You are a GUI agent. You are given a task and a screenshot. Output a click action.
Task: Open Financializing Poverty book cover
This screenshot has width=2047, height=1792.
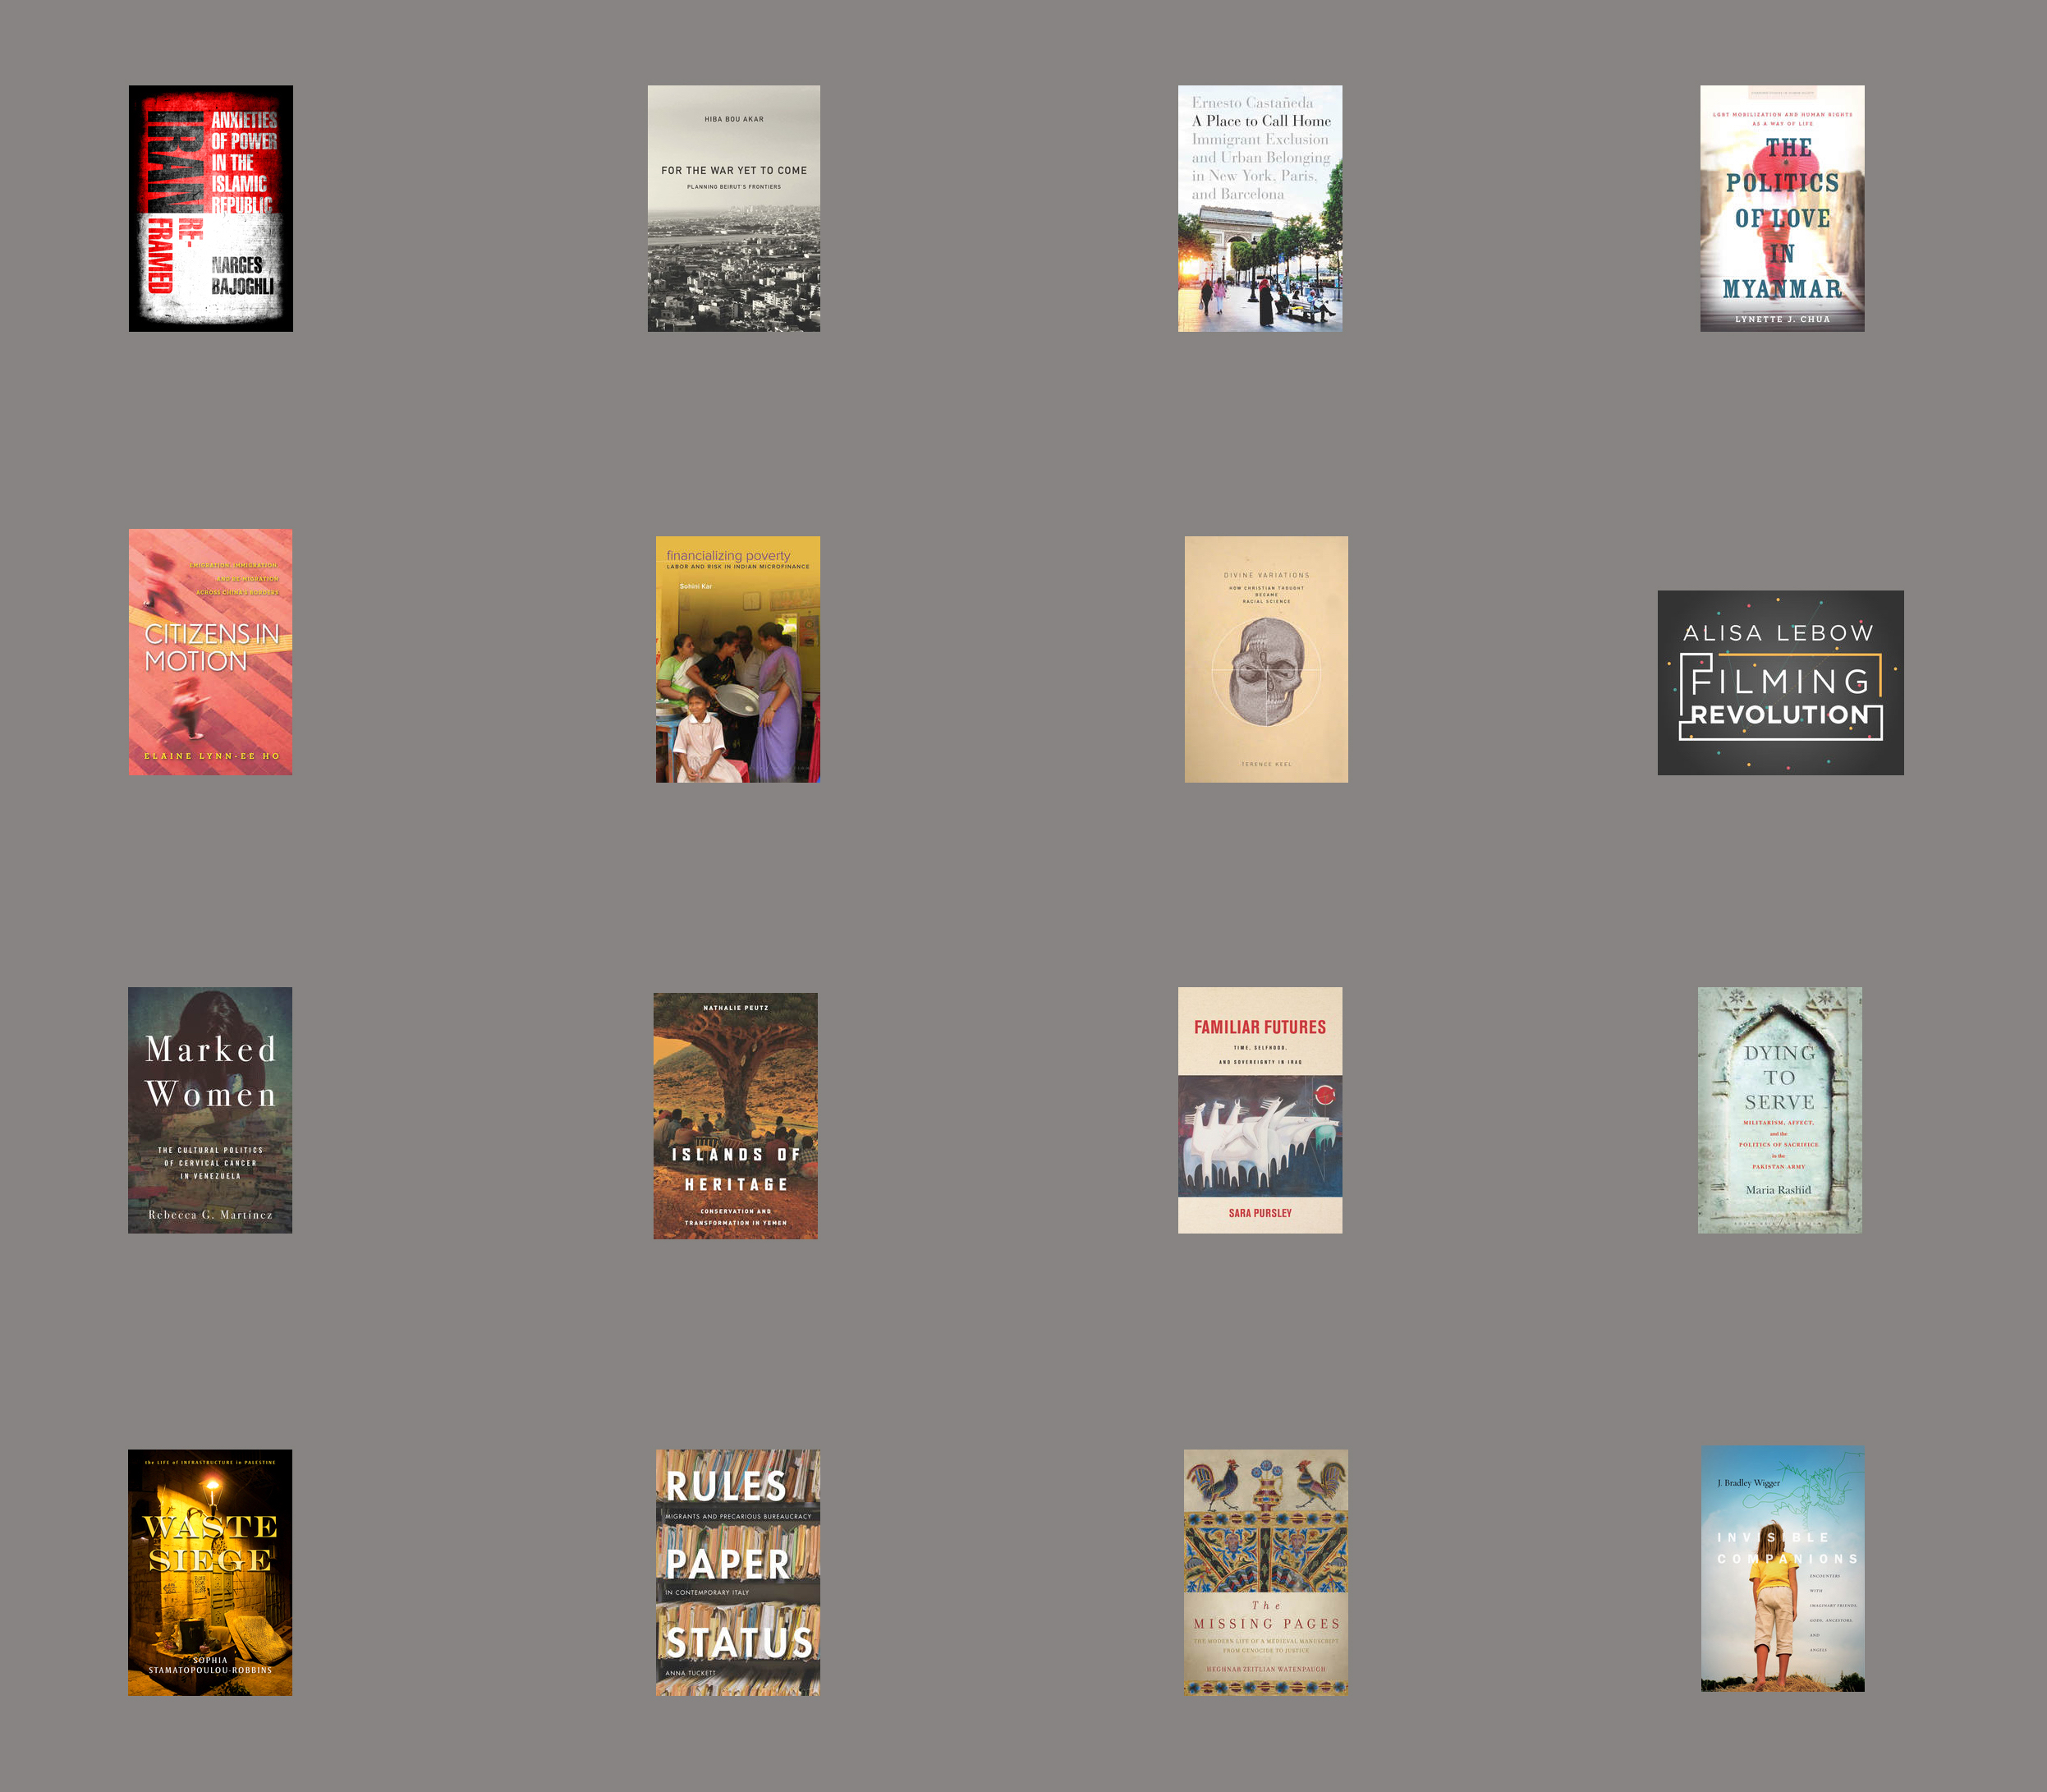738,659
